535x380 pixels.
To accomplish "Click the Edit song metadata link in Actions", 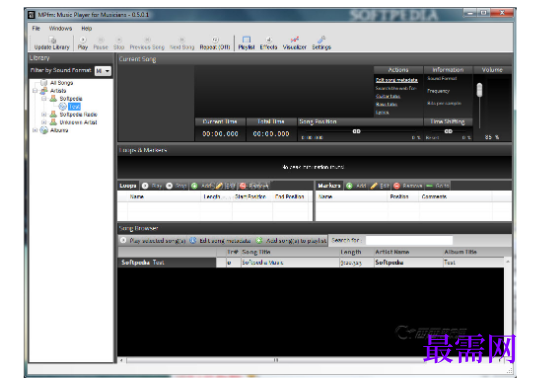I will 396,80.
